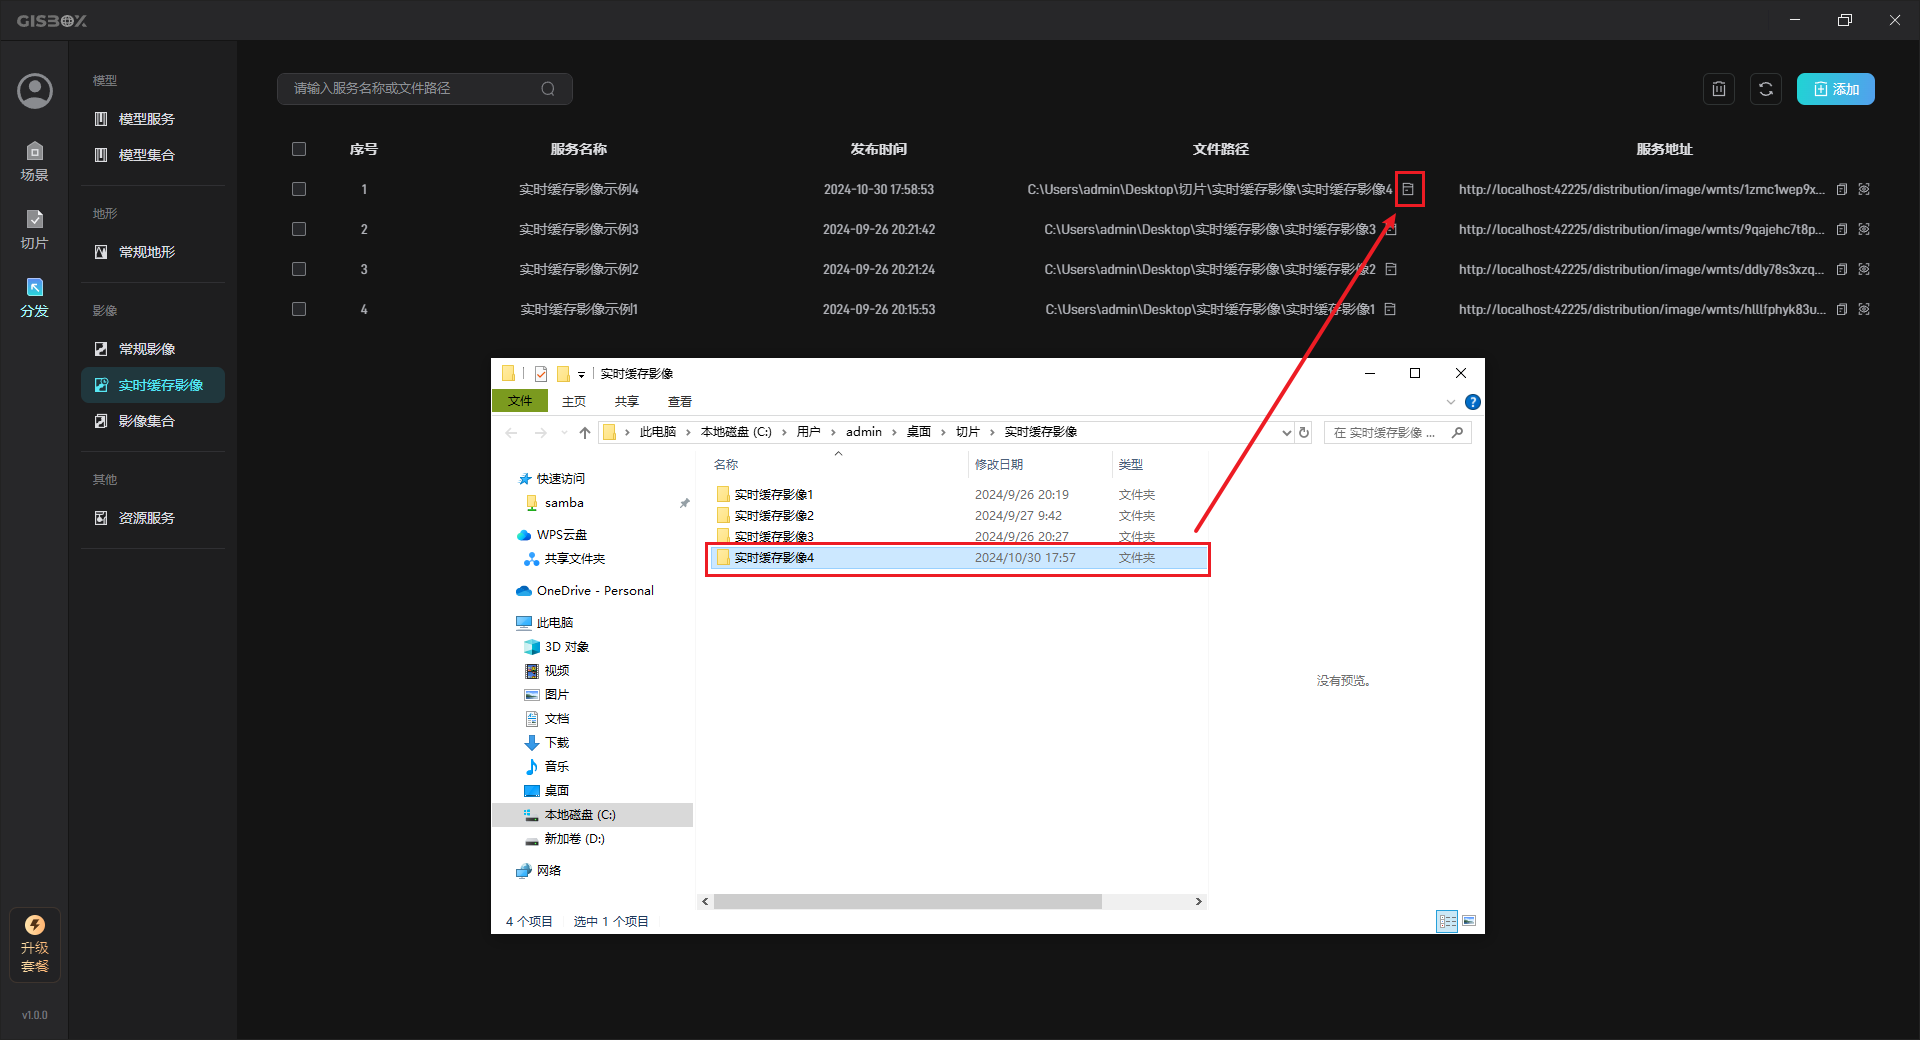
Task: Click the refresh list button
Action: pos(1766,89)
